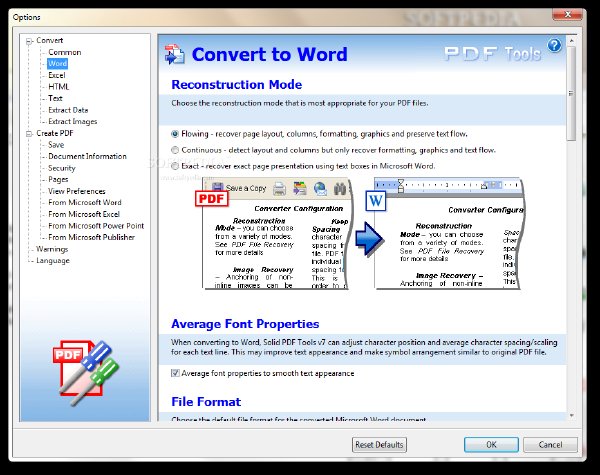
Task: Click the PDF screwdriver tools logo
Action: tap(86, 373)
